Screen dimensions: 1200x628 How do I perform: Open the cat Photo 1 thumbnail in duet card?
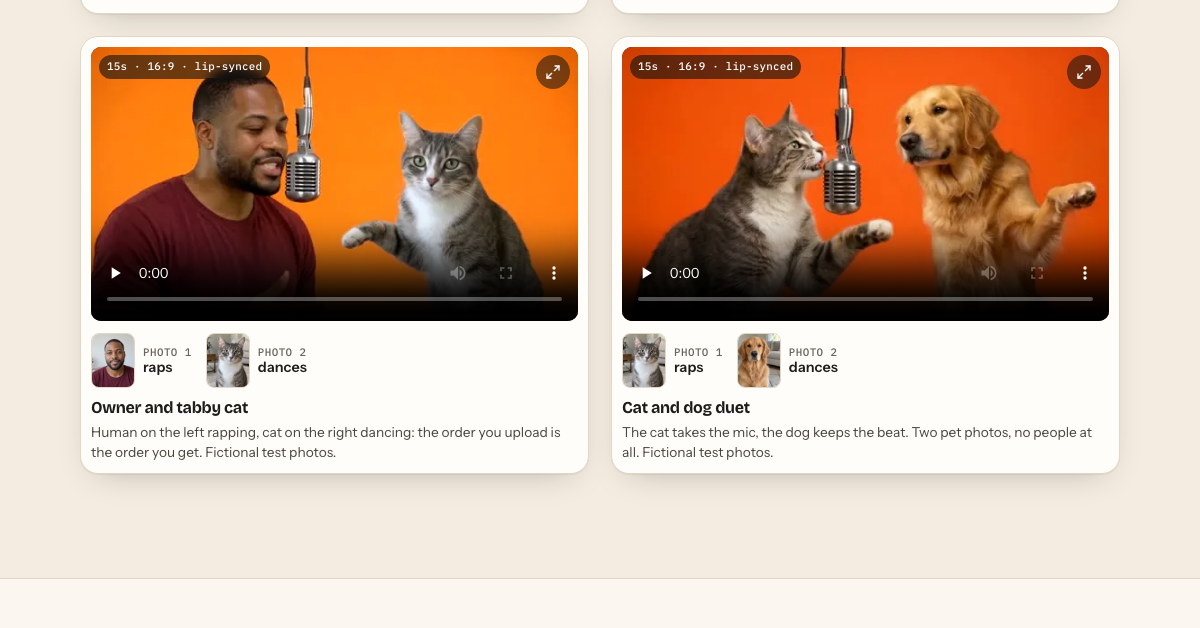tap(644, 360)
